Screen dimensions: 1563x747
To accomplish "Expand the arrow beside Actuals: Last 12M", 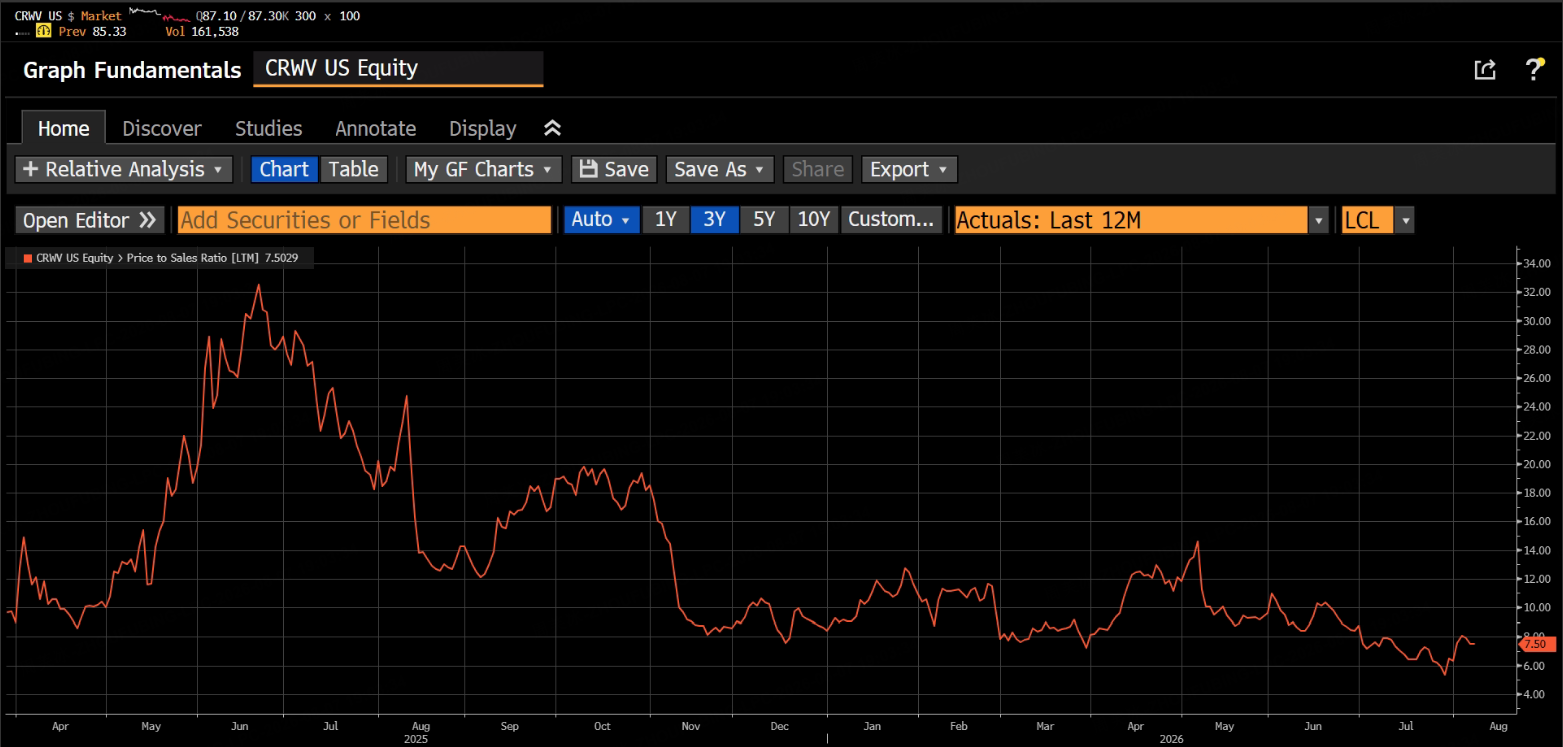I will click(1320, 220).
